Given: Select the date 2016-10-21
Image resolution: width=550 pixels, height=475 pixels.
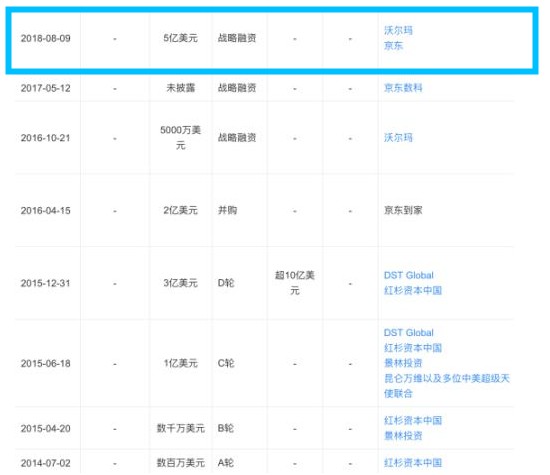Looking at the screenshot, I should [46, 138].
